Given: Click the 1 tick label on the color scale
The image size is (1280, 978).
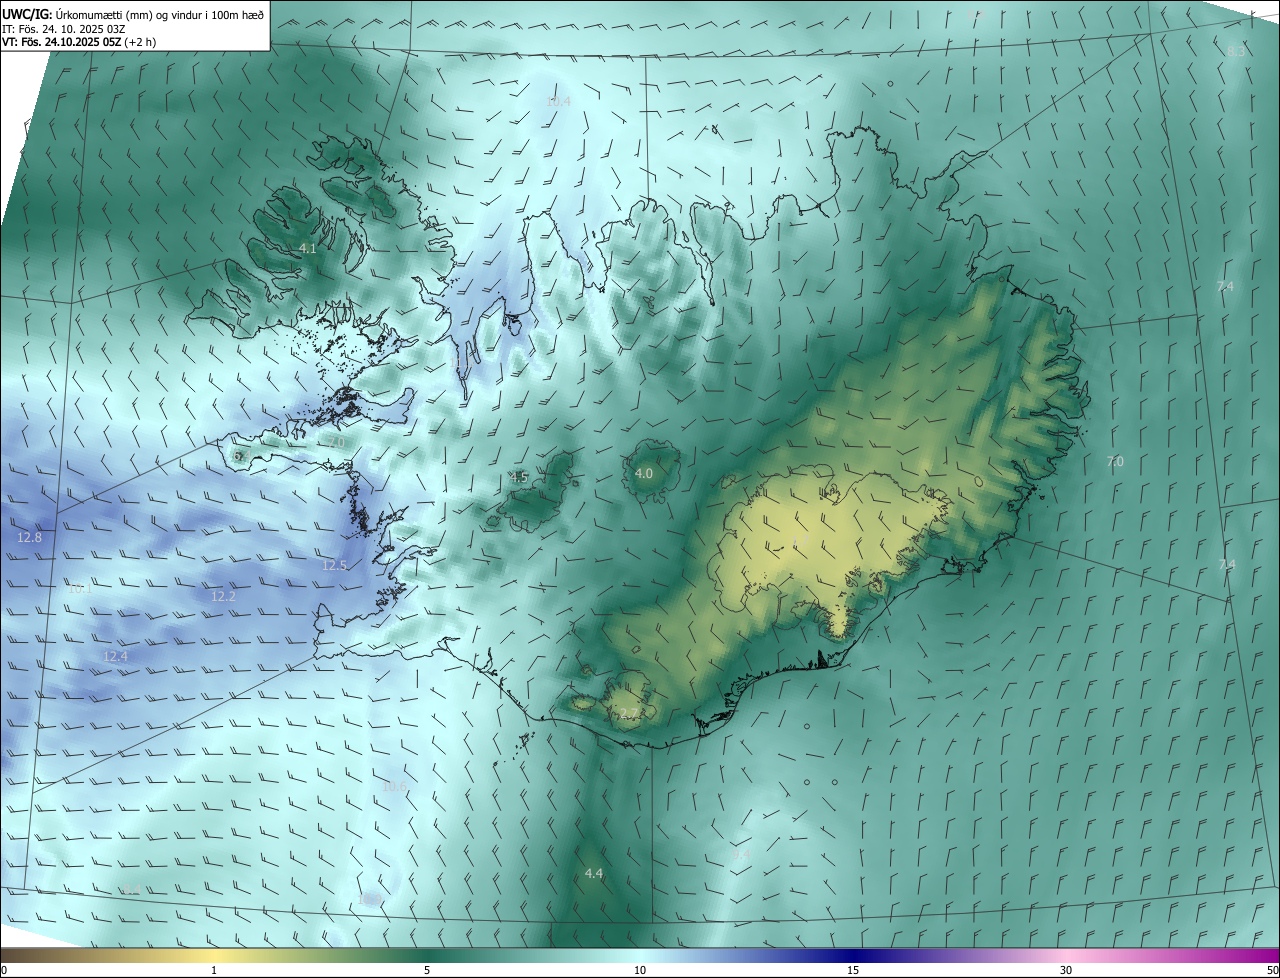Looking at the screenshot, I should (x=214, y=970).
